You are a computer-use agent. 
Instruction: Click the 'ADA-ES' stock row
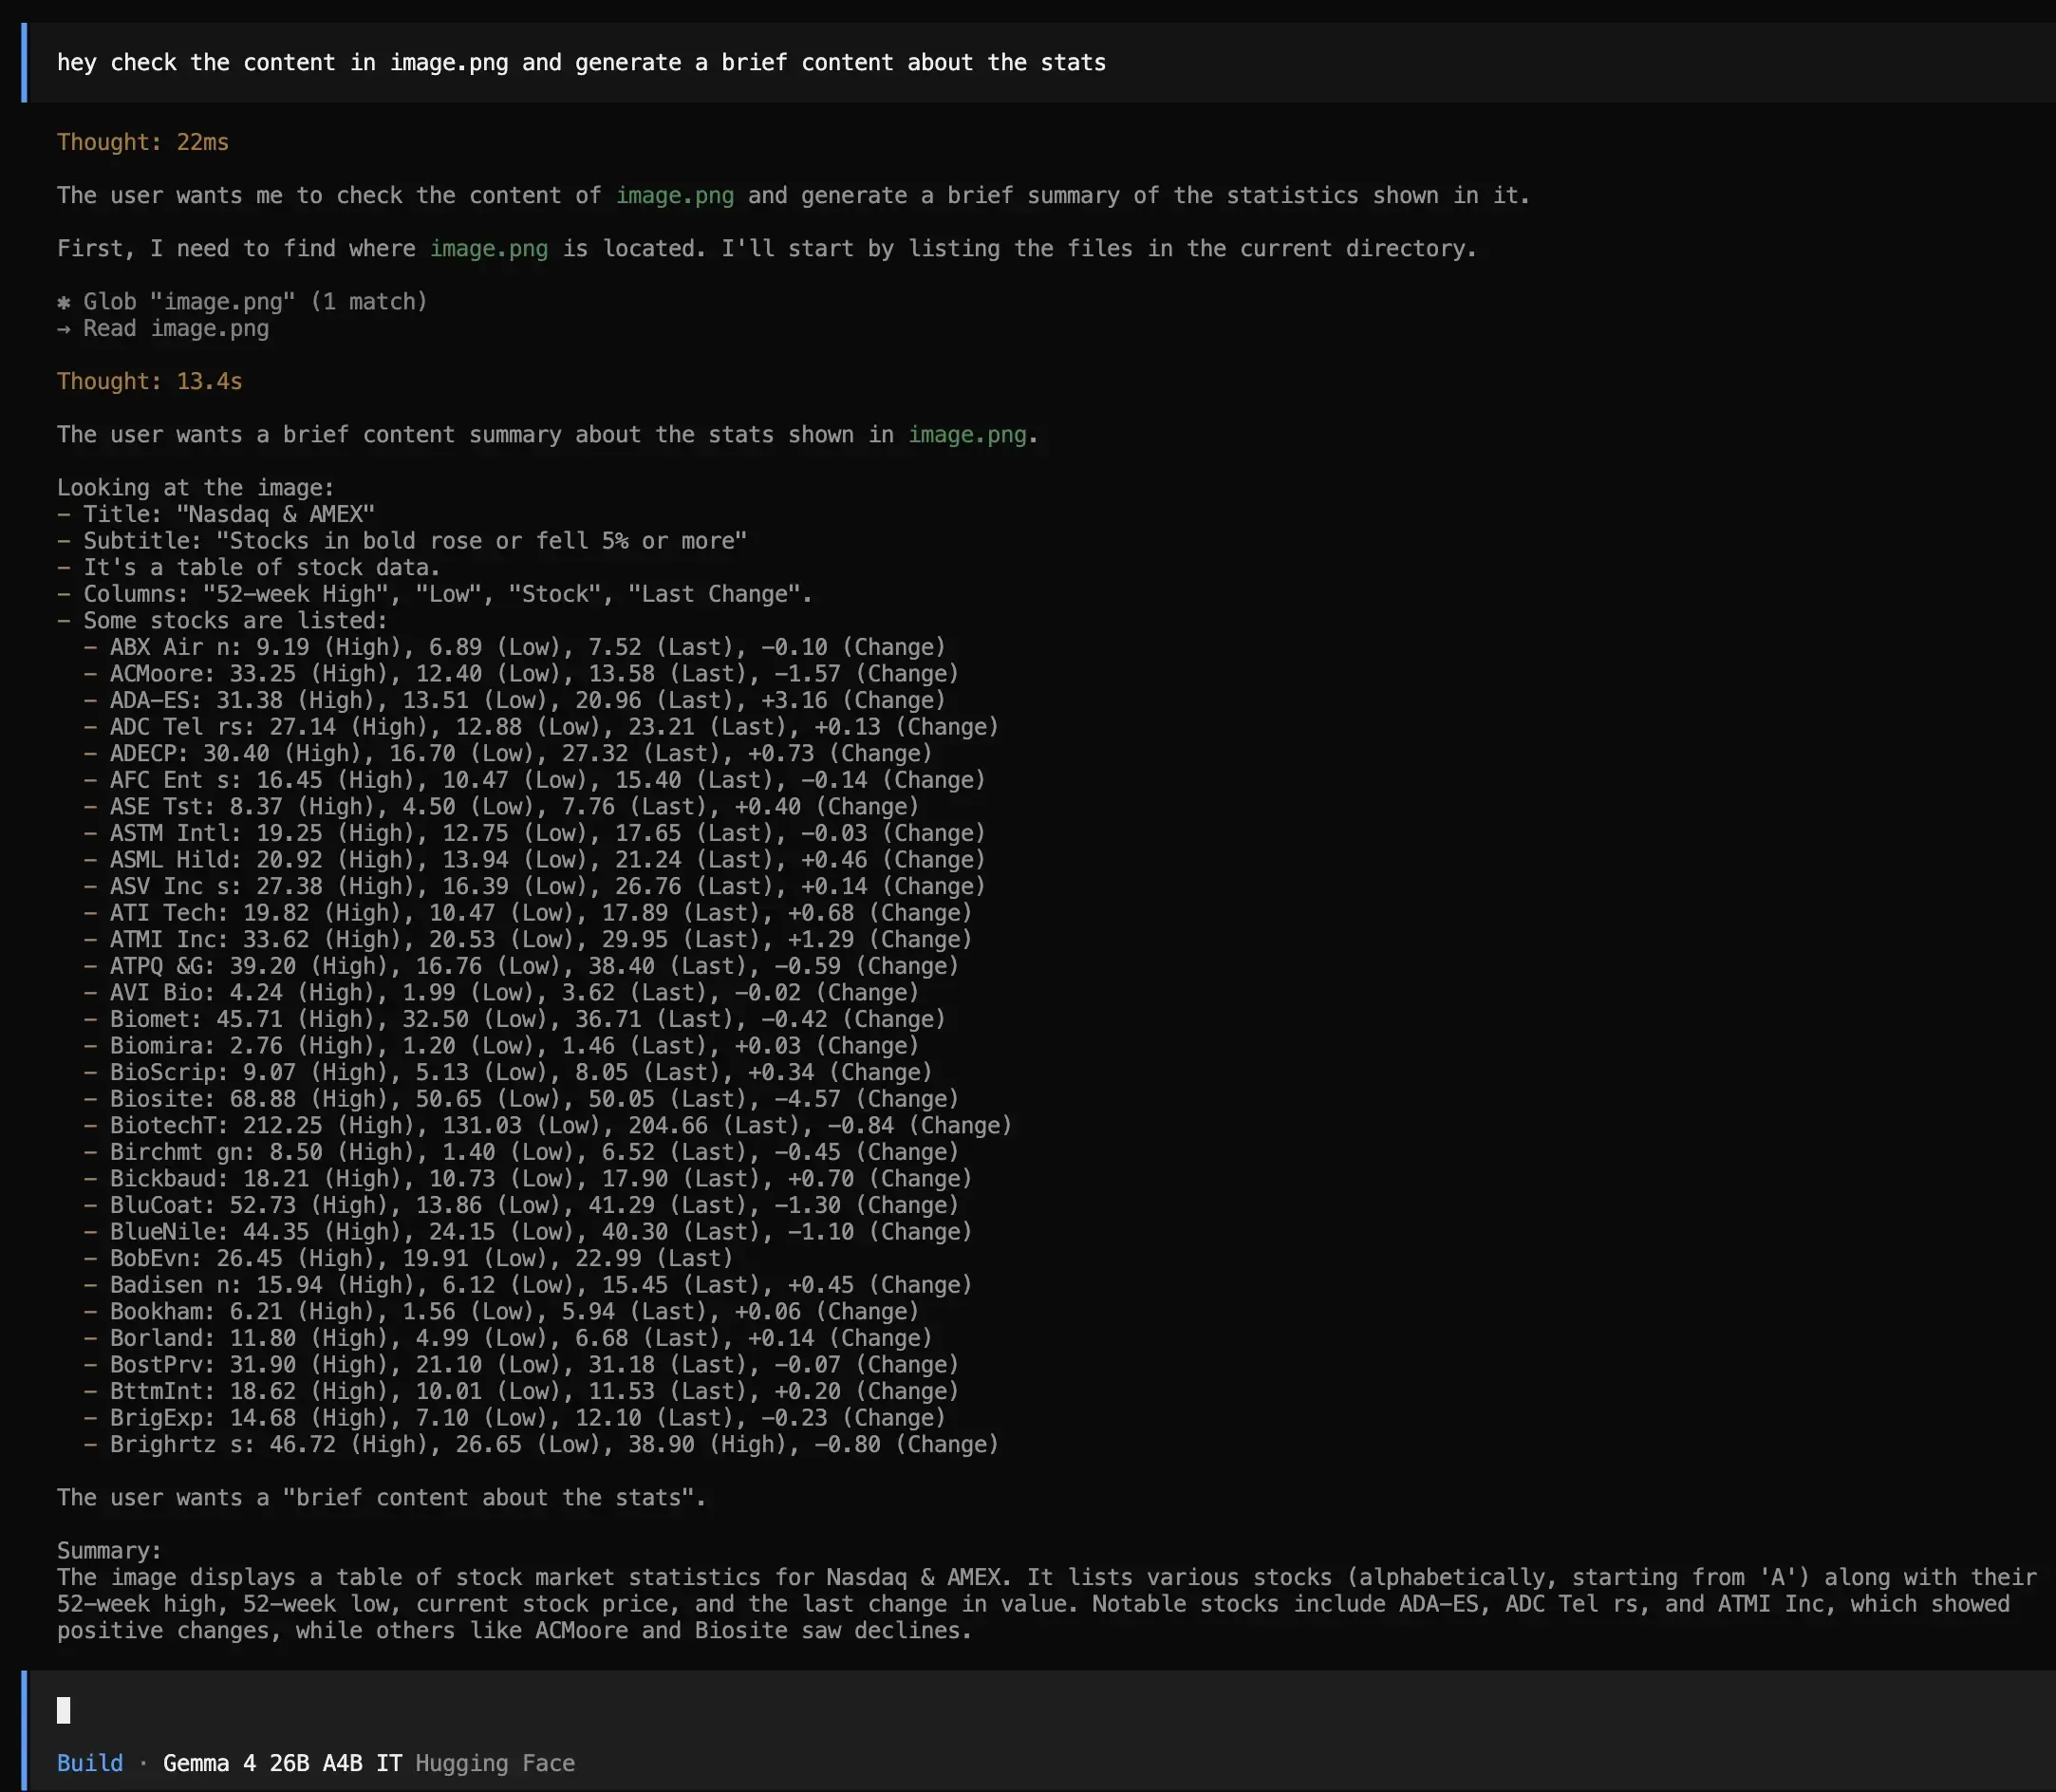click(x=515, y=700)
